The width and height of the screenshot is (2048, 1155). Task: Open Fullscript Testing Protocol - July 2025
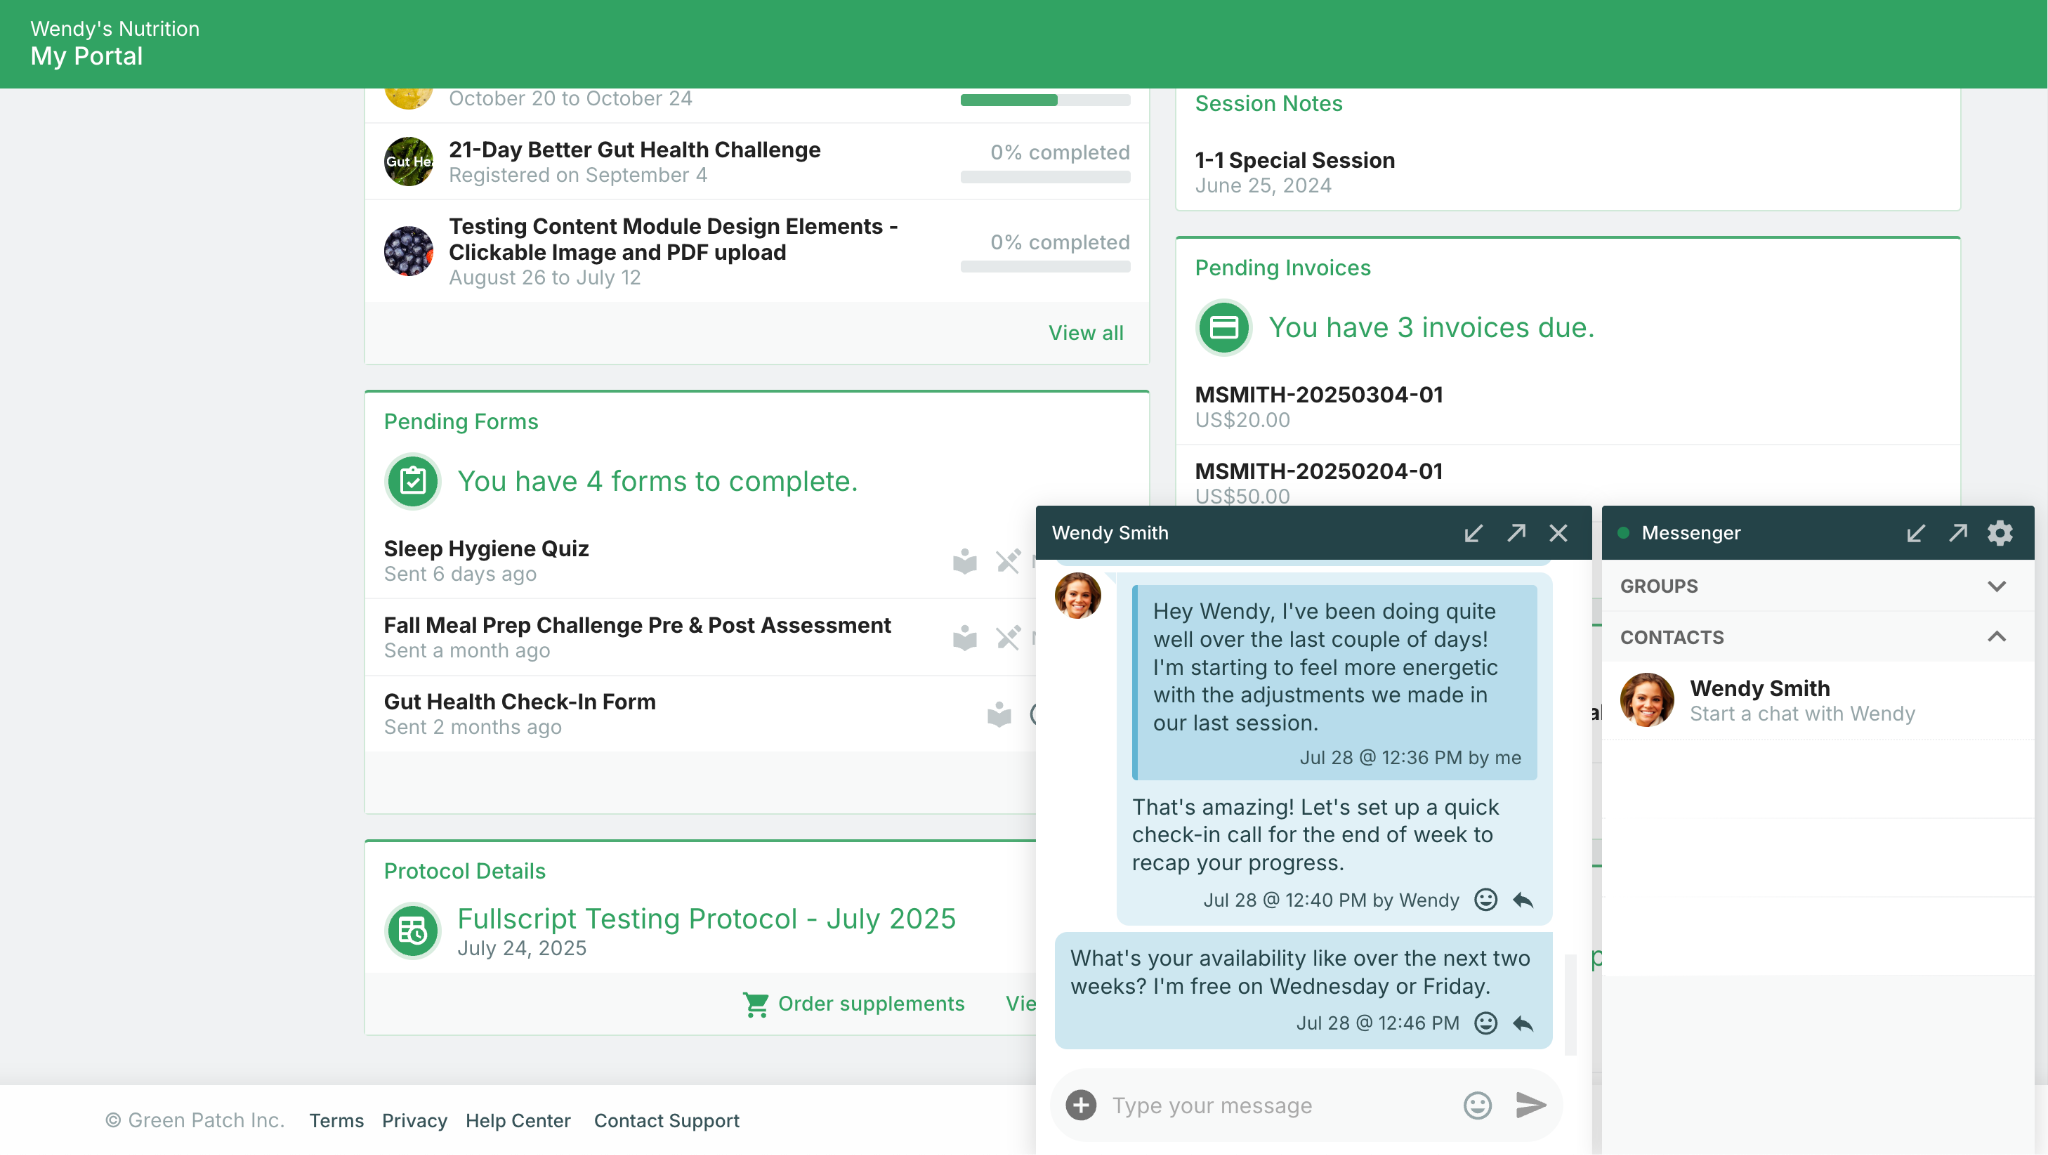(x=706, y=918)
